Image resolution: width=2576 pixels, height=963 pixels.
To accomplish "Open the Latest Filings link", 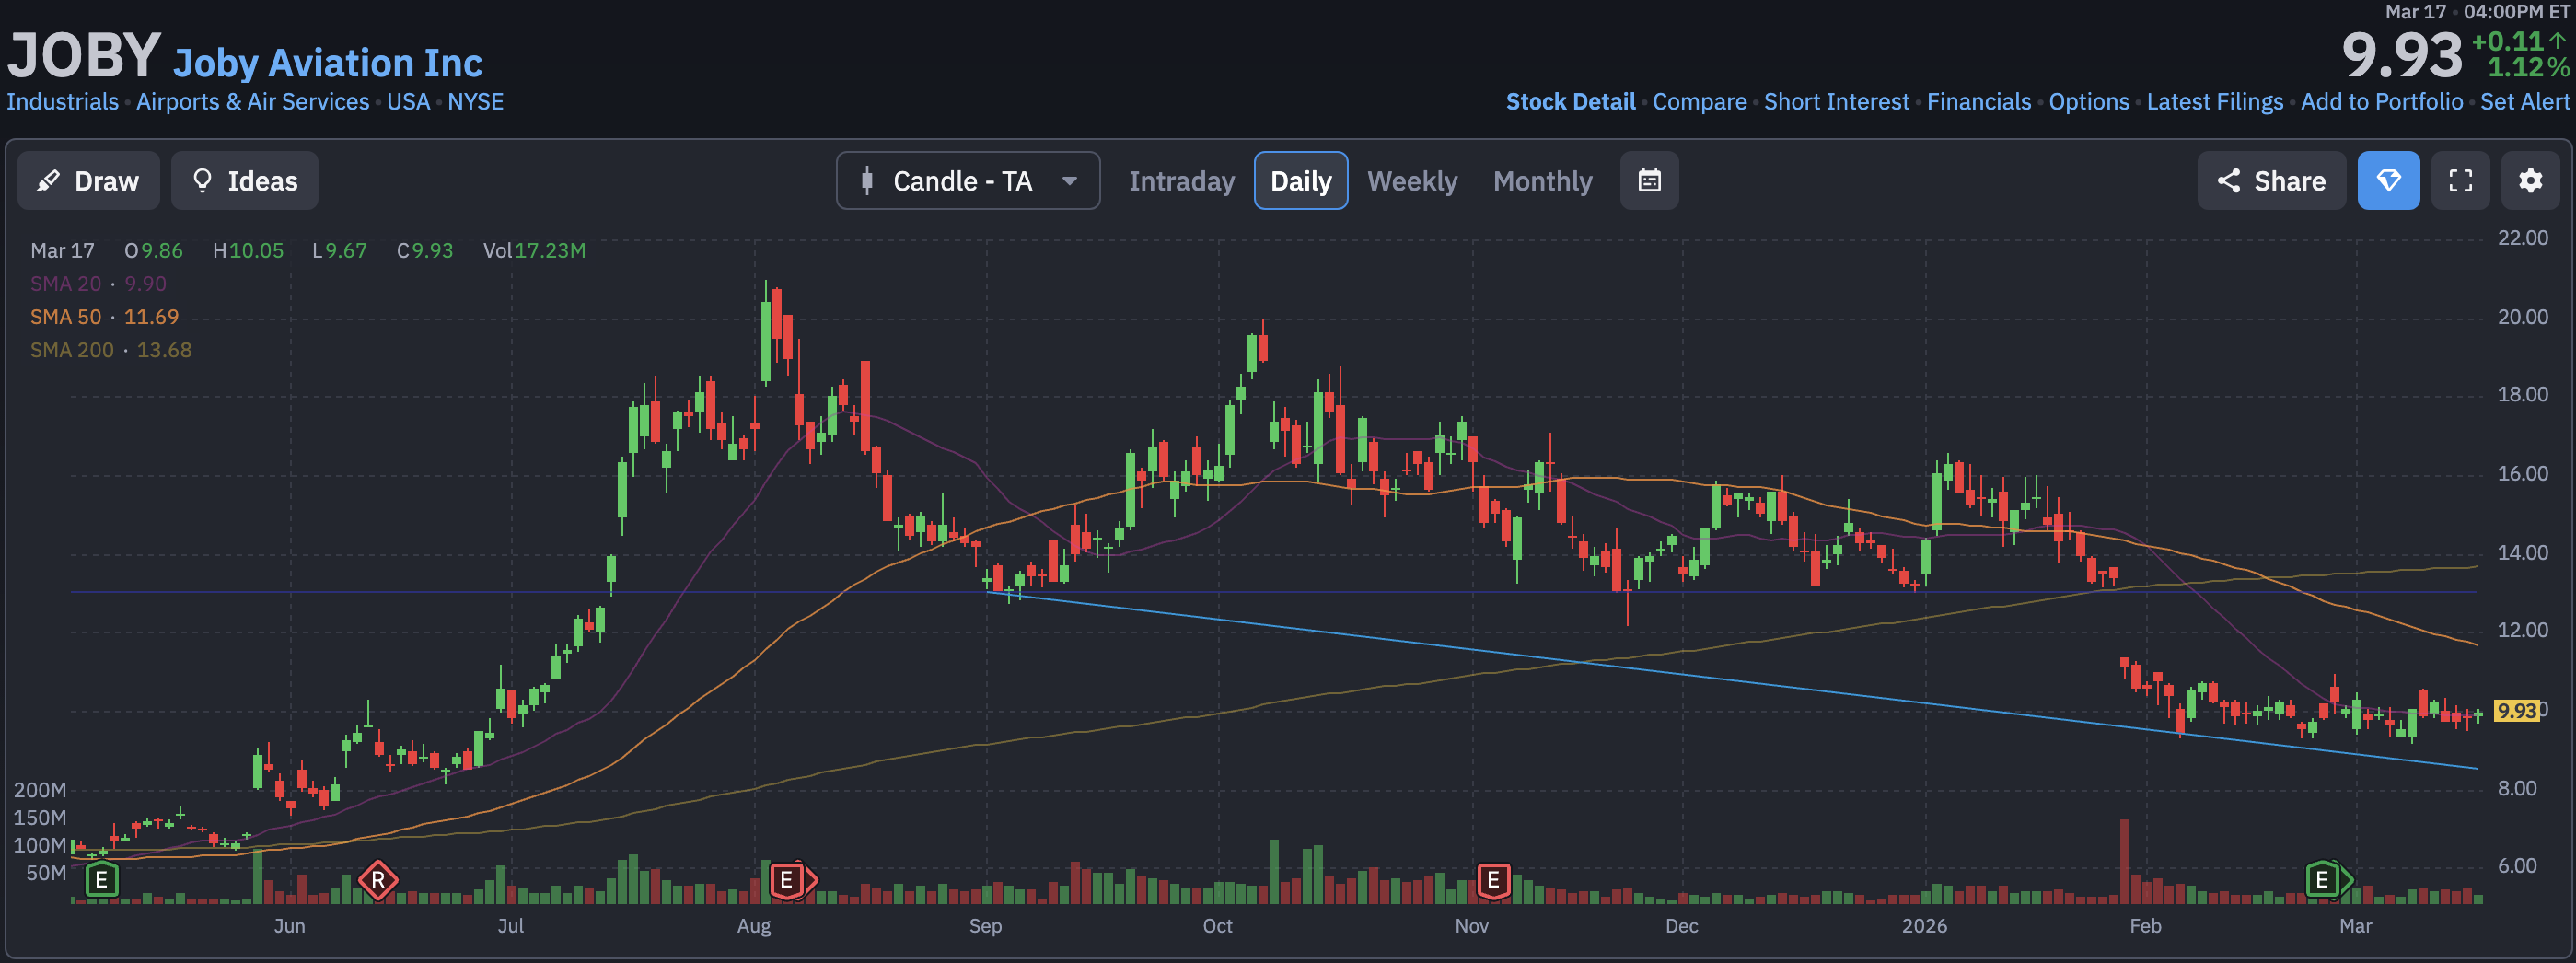I will pyautogui.click(x=2214, y=102).
